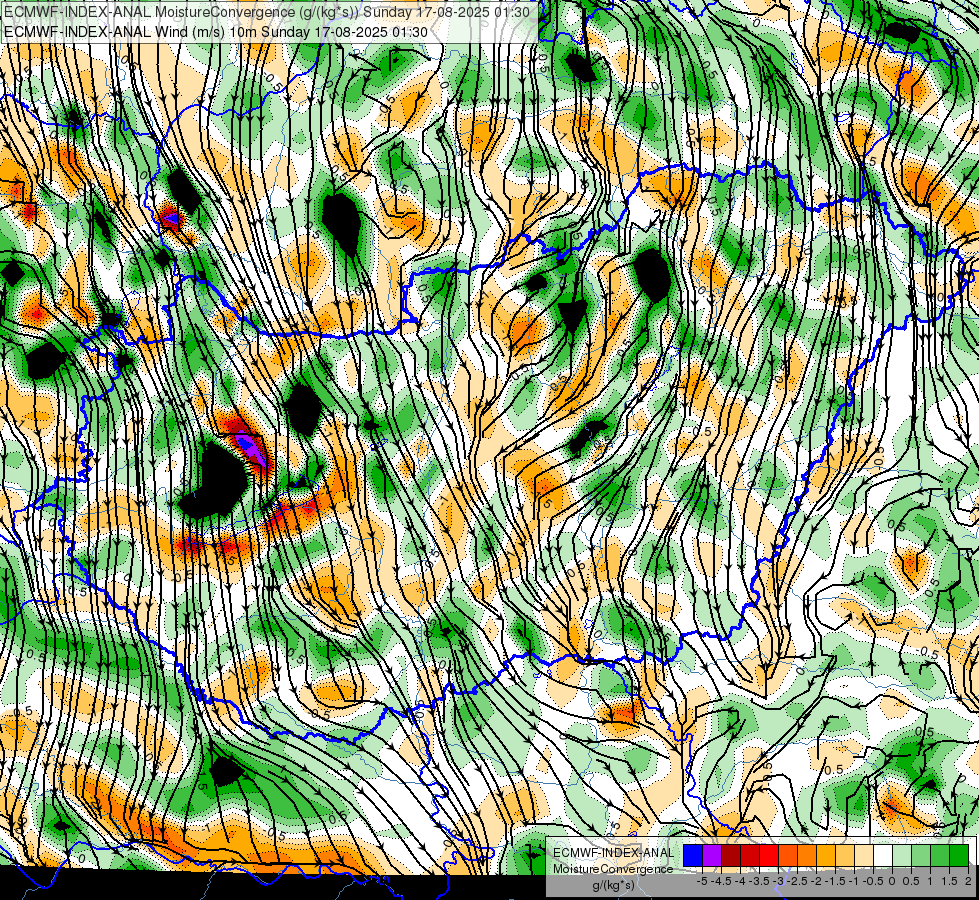
Task: Select the orange swatch above -2.5
Action: (x=807, y=856)
